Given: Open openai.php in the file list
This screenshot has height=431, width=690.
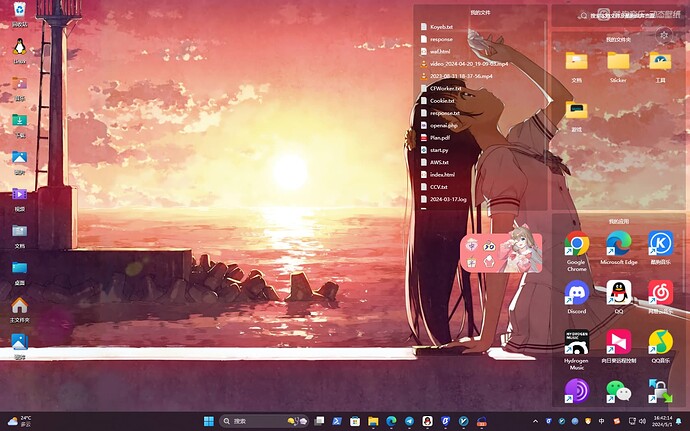Looking at the screenshot, I should pos(439,125).
